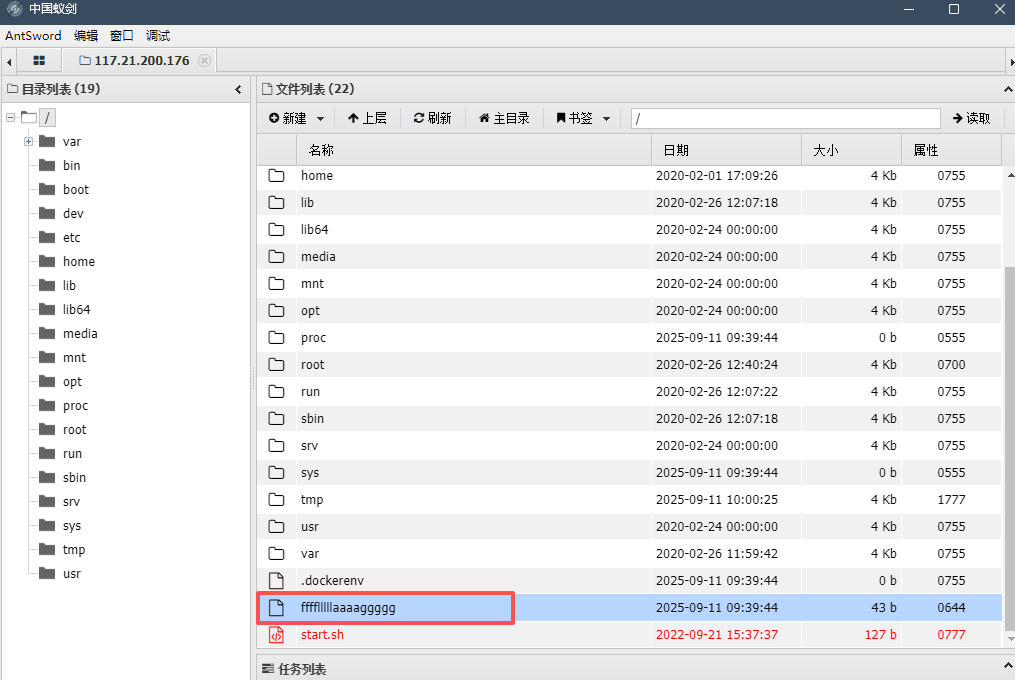The image size is (1015, 680).
Task: Click the 主目录 home directory button
Action: [504, 118]
